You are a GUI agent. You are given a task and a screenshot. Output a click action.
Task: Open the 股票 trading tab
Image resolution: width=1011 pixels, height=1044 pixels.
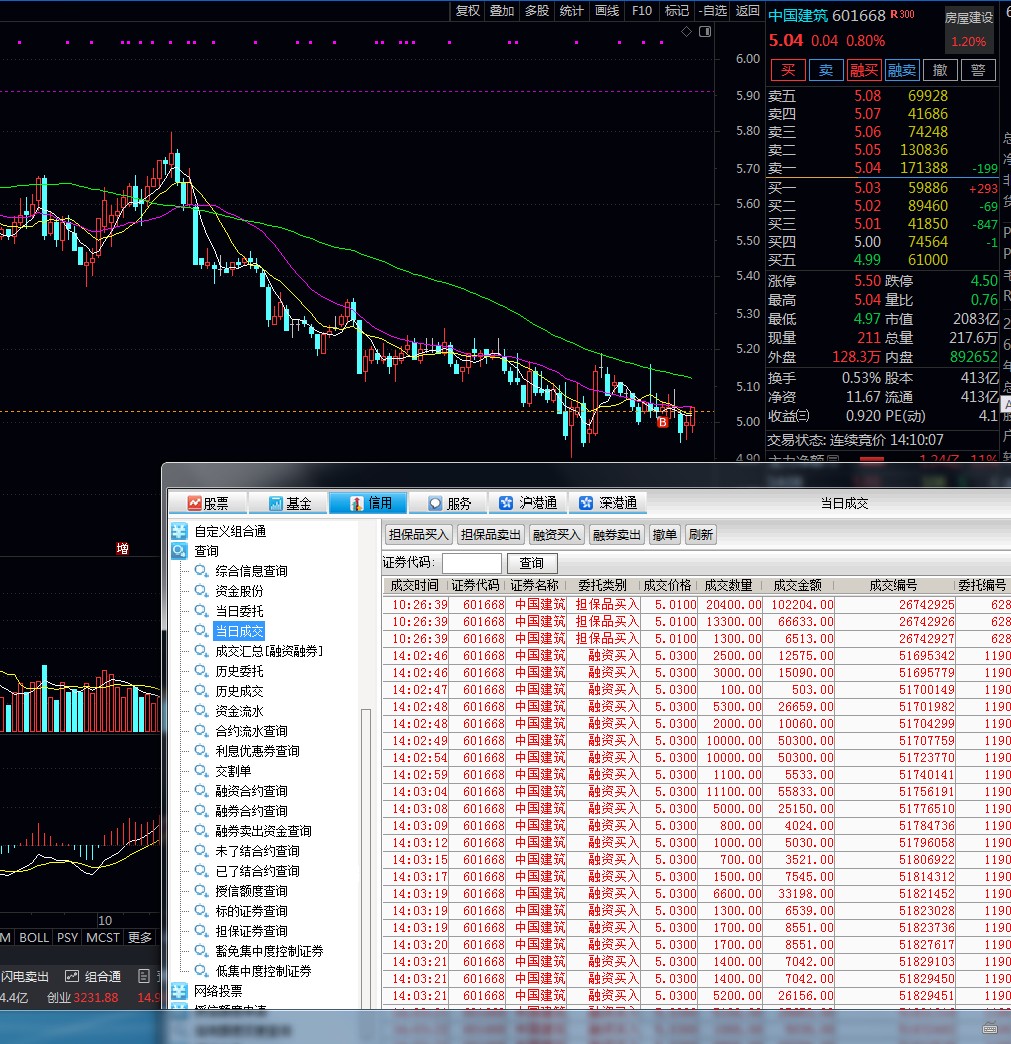[208, 503]
